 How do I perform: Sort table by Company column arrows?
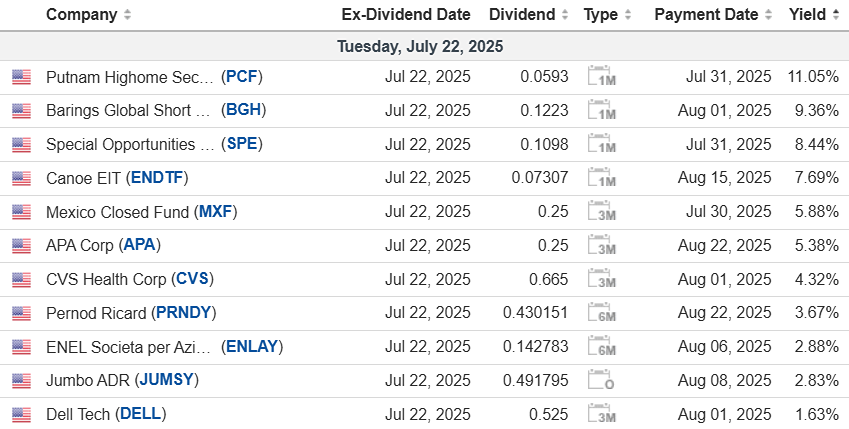[127, 15]
